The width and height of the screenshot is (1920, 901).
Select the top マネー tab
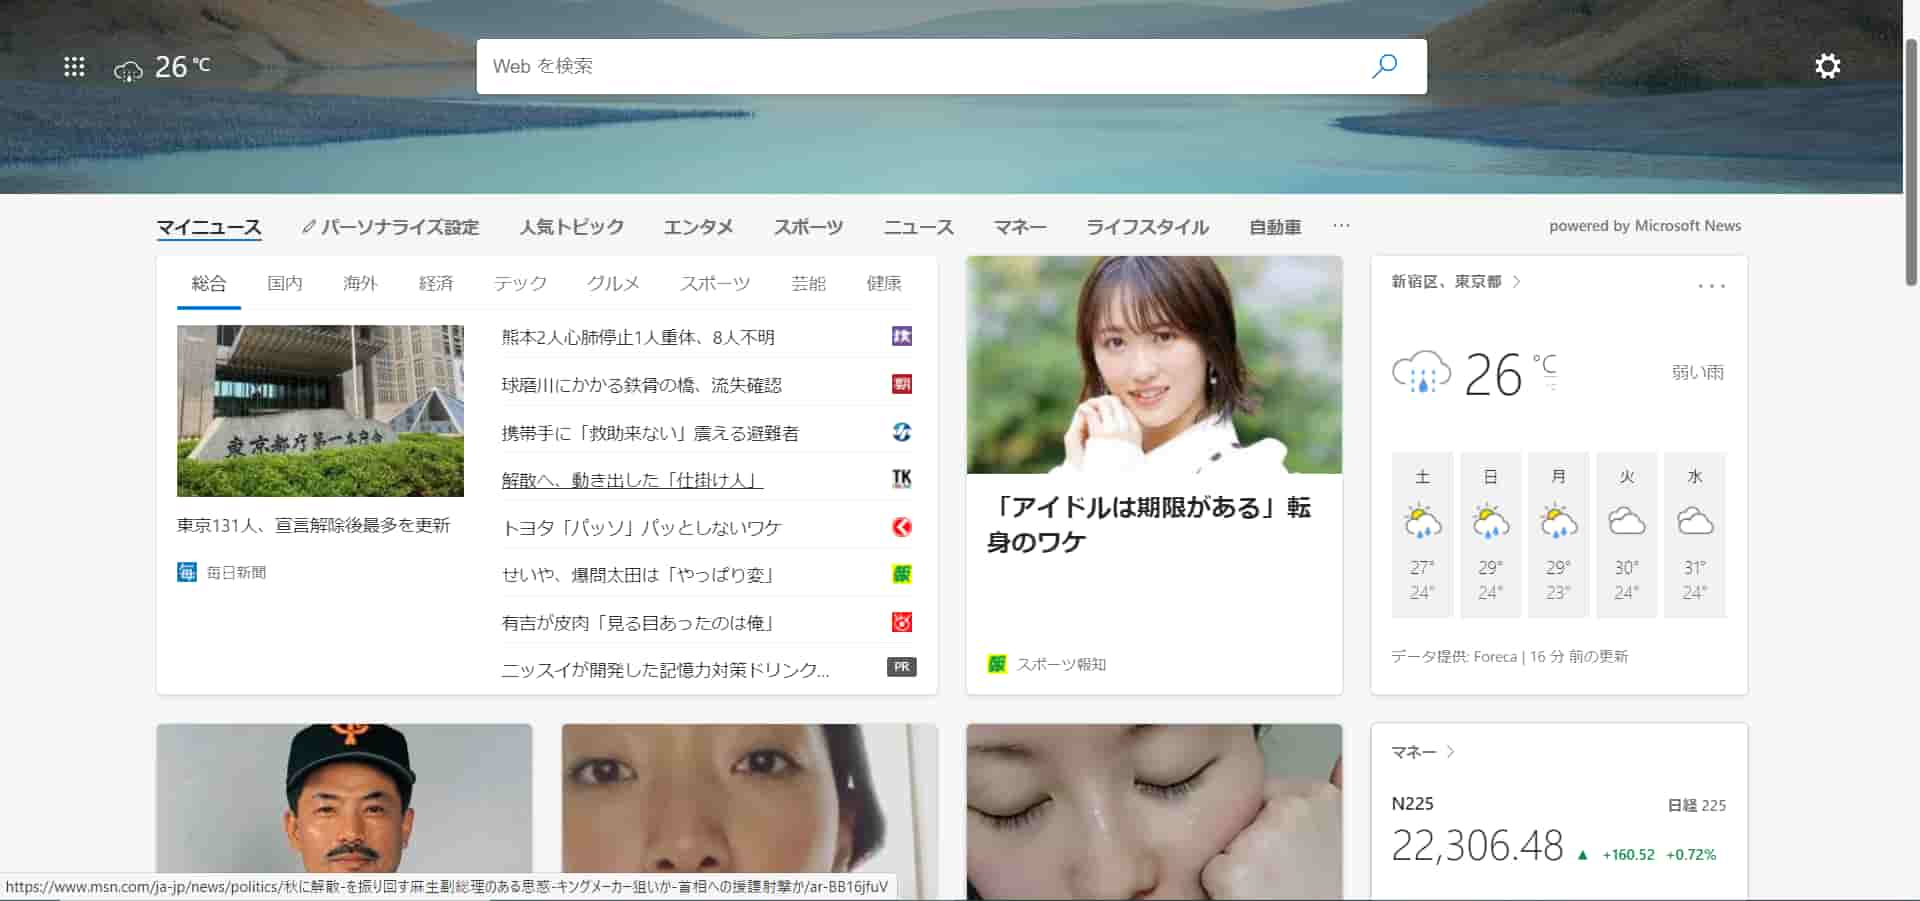(x=1020, y=227)
